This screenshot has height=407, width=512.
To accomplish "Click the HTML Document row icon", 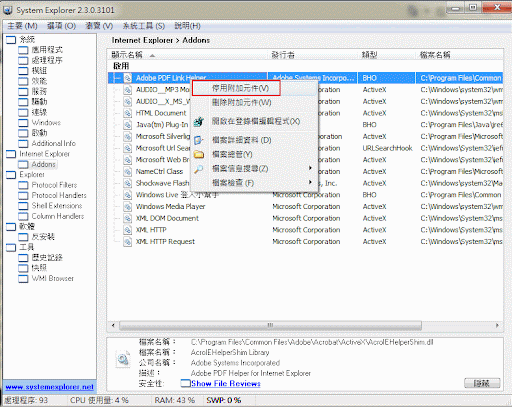I will click(x=128, y=113).
